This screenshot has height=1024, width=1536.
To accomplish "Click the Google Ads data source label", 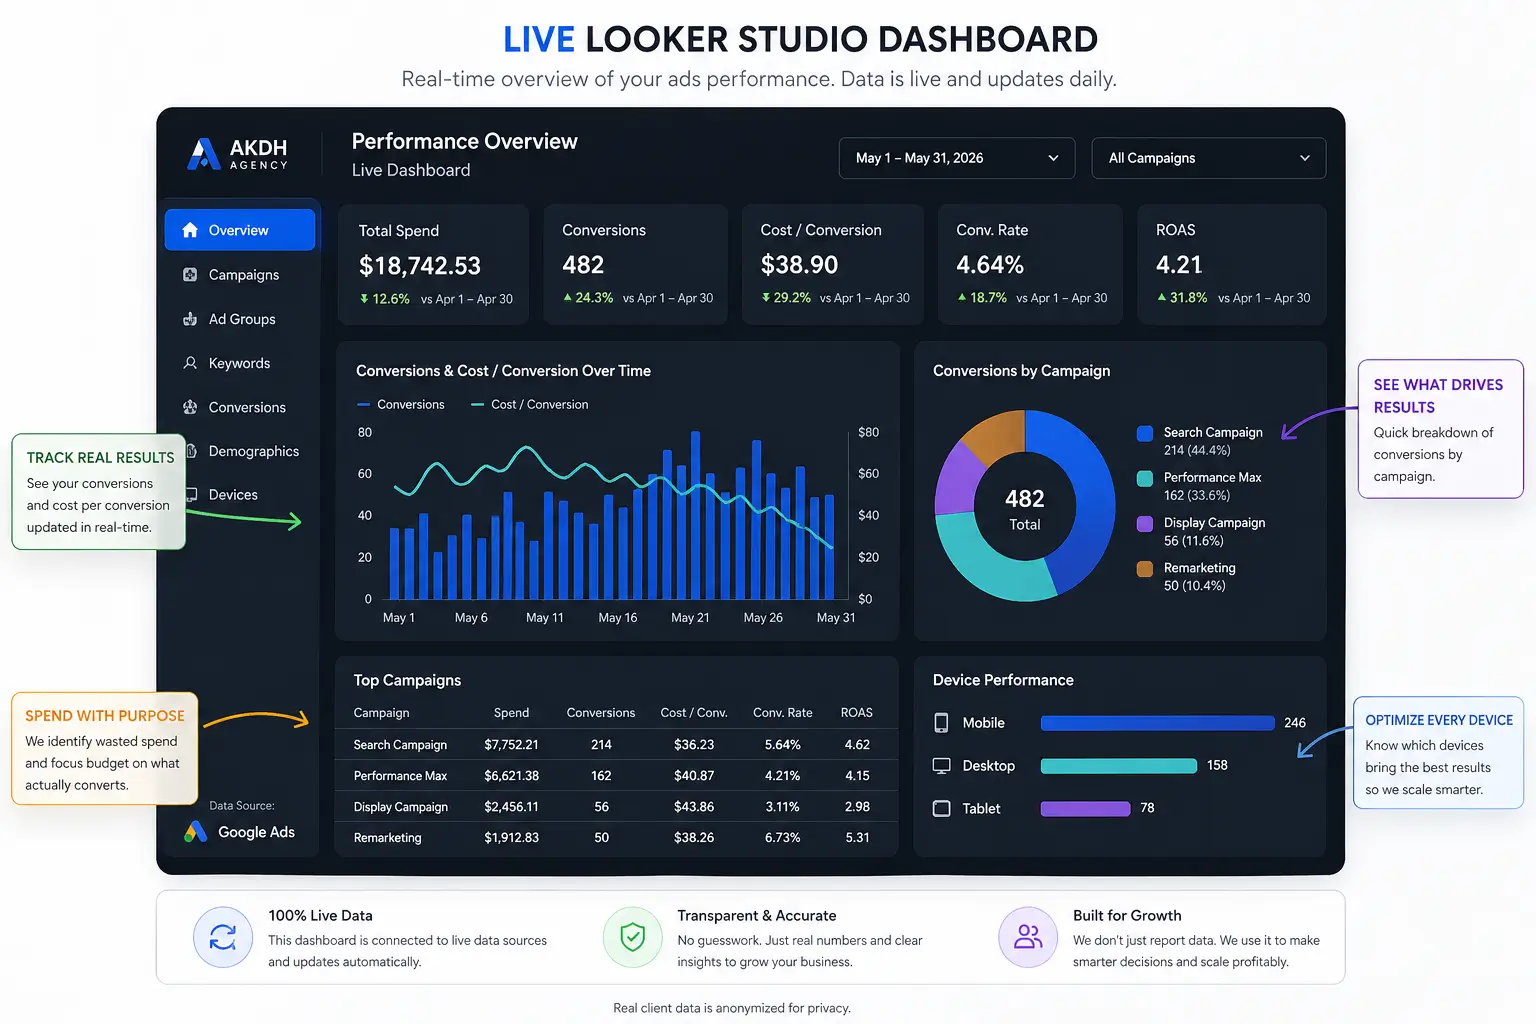I will 256,832.
